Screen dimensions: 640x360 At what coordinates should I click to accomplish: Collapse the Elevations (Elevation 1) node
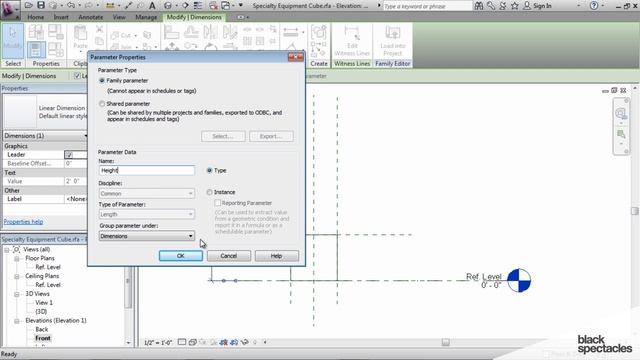coord(17,321)
